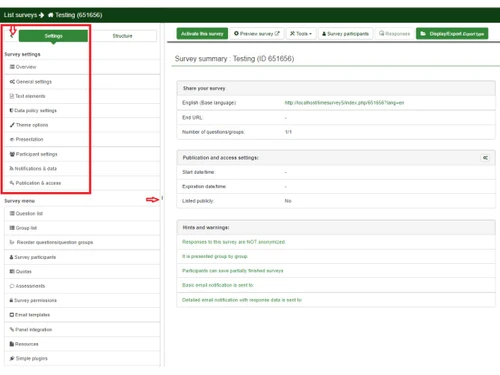
Task: Click the Panel integration link icon
Action: click(12, 329)
